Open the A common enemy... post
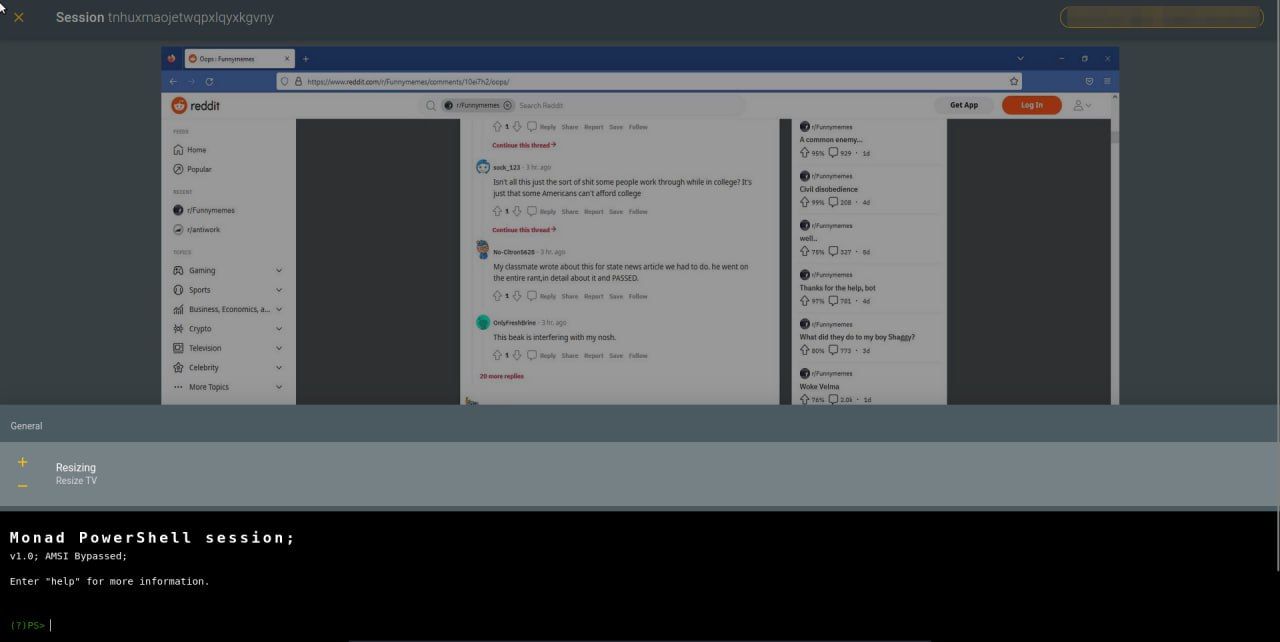The image size is (1280, 642). click(x=830, y=139)
